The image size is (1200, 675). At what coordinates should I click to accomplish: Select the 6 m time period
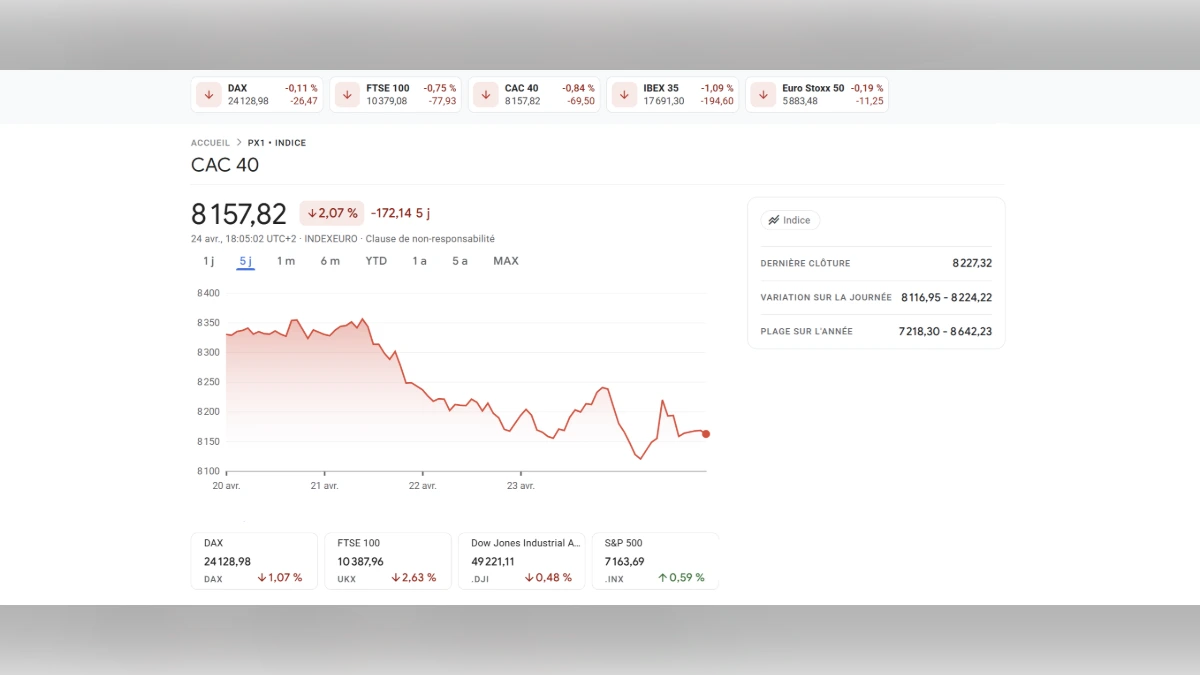coord(330,260)
